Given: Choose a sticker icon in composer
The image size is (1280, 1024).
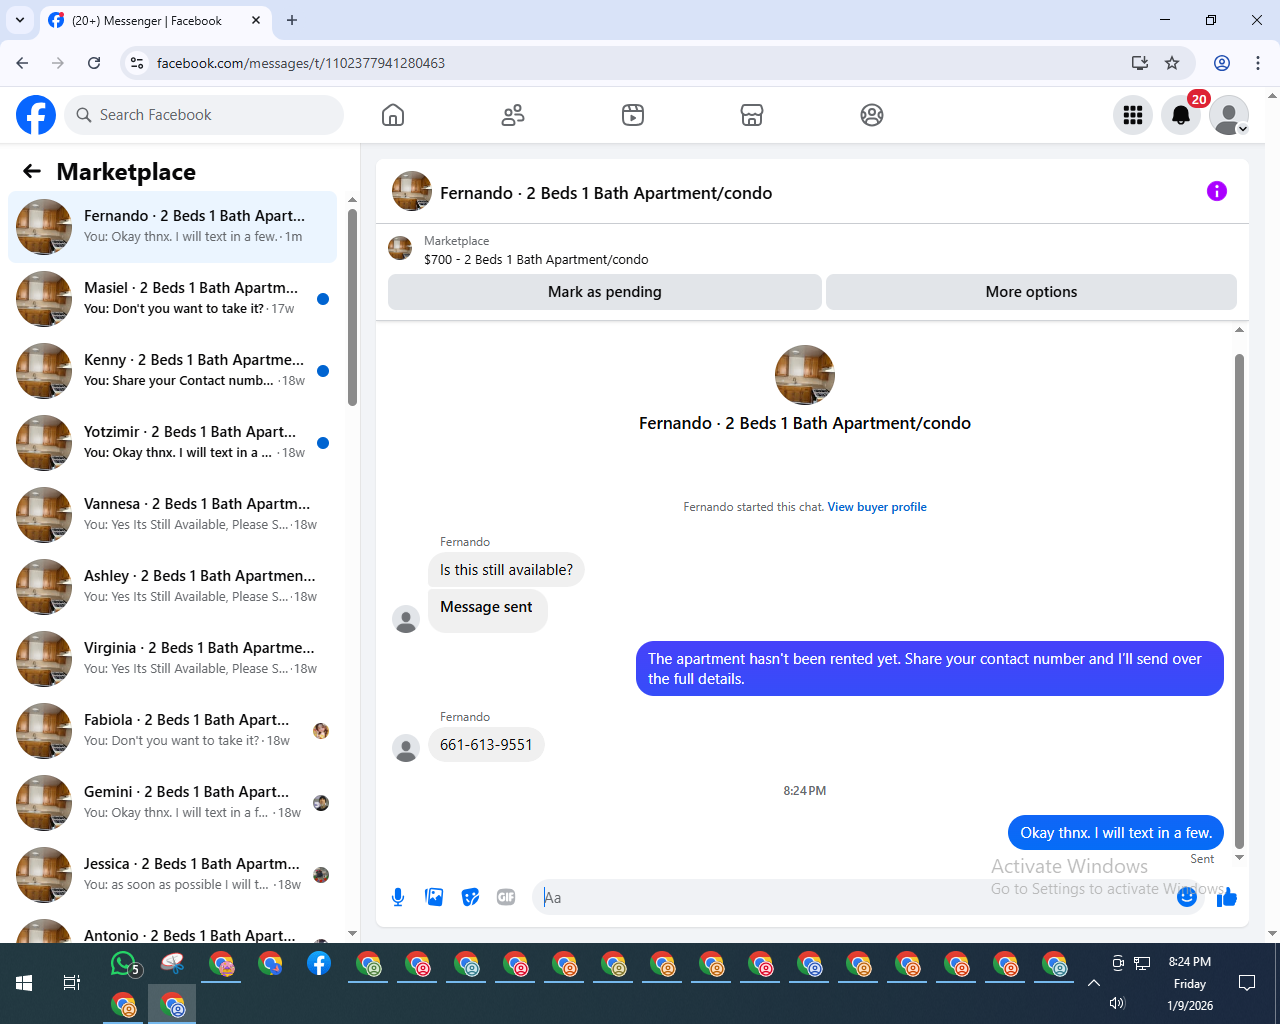Looking at the screenshot, I should pyautogui.click(x=470, y=897).
